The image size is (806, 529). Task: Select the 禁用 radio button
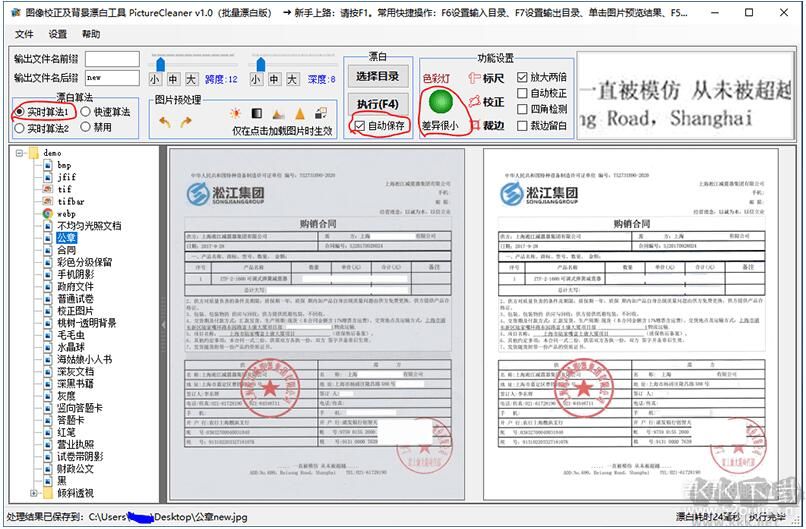(86, 127)
